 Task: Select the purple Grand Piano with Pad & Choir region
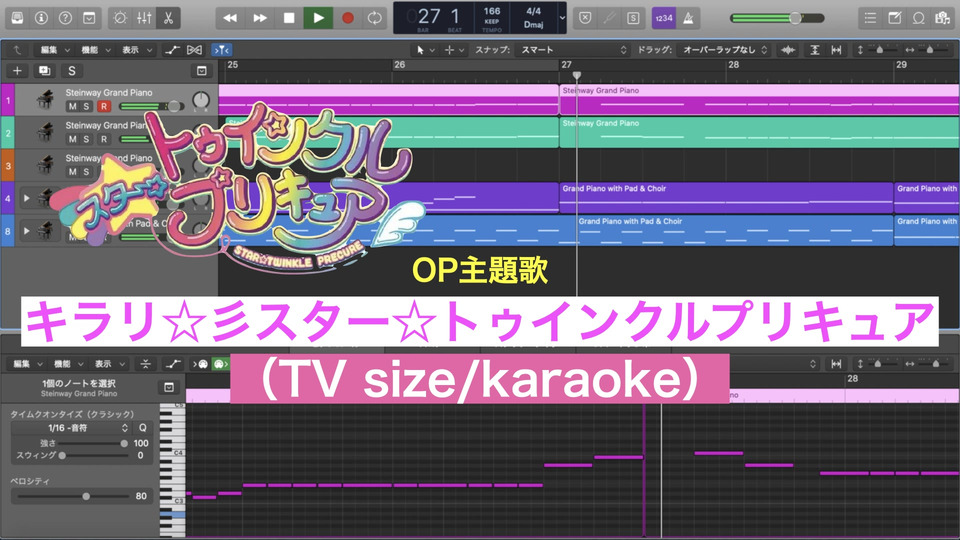pos(726,198)
